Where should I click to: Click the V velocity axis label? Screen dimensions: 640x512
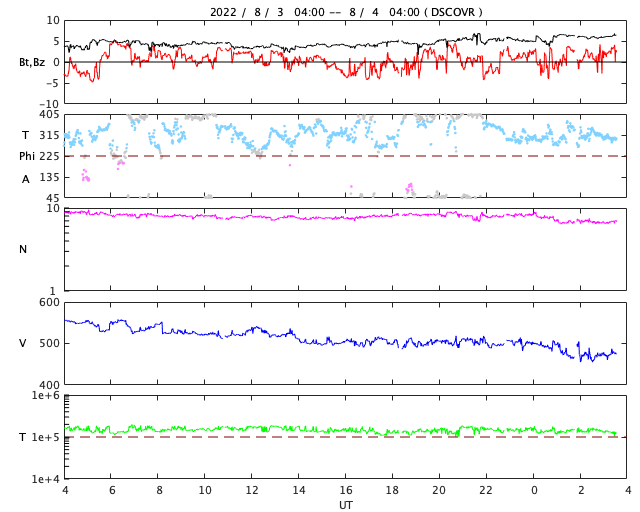(x=23, y=343)
